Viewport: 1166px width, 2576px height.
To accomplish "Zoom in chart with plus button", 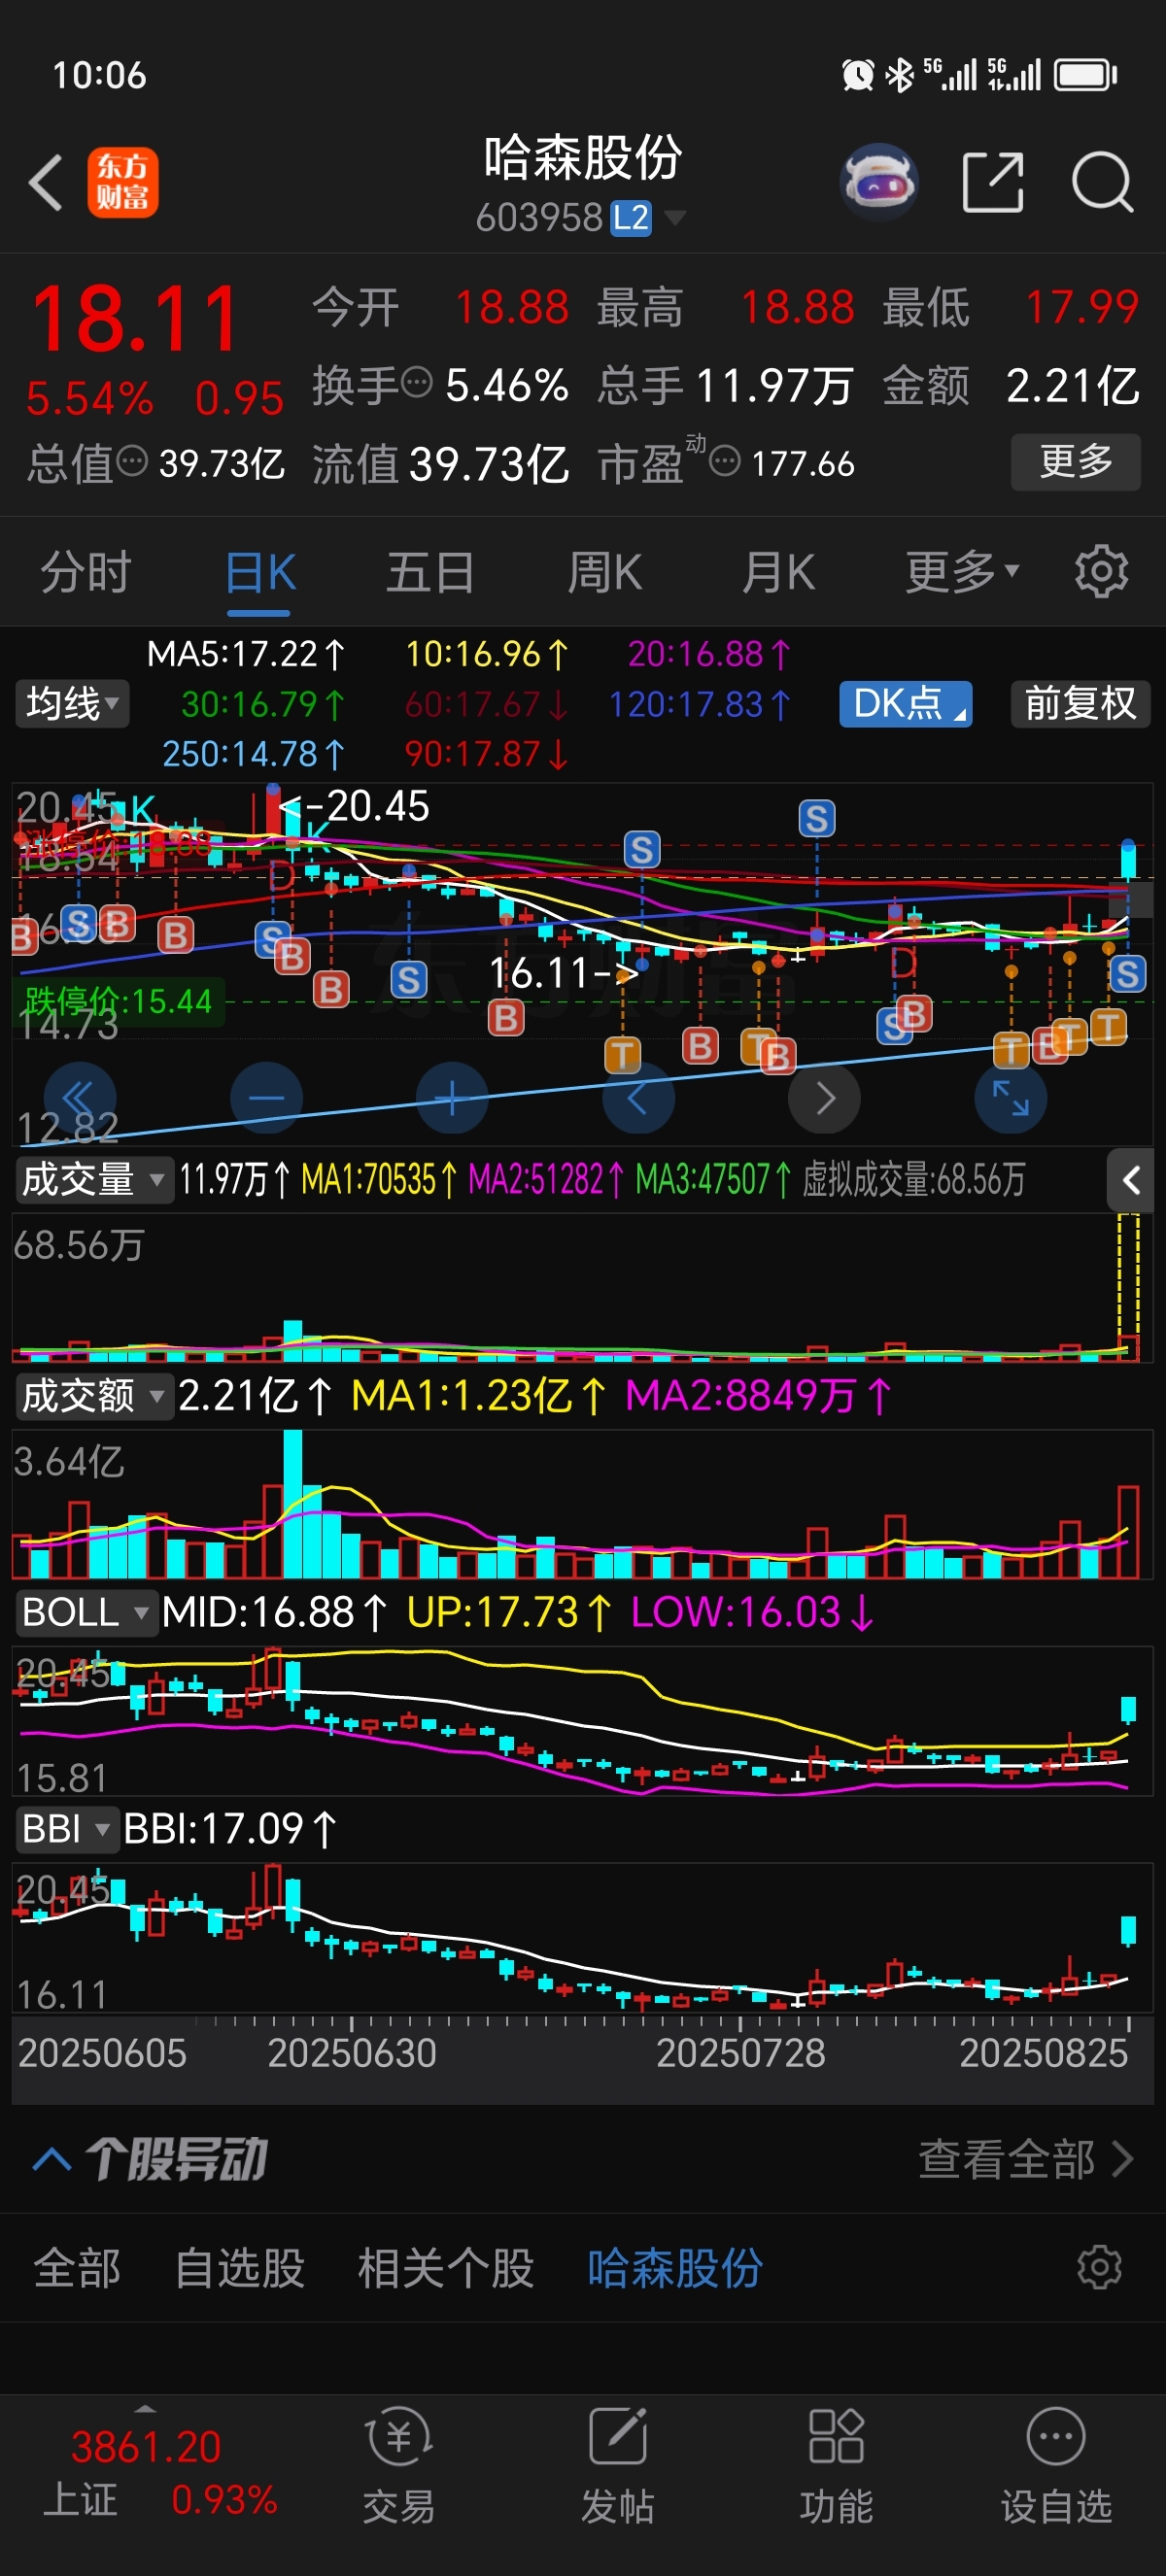I will [452, 1098].
